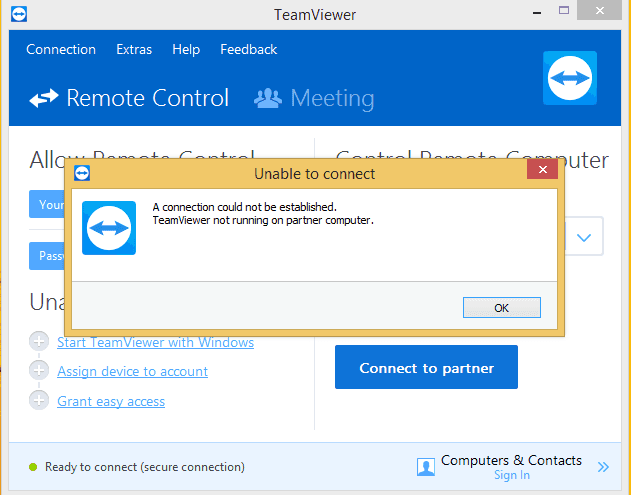Viewport: 631px width, 495px height.
Task: Open the Connection menu
Action: (61, 50)
